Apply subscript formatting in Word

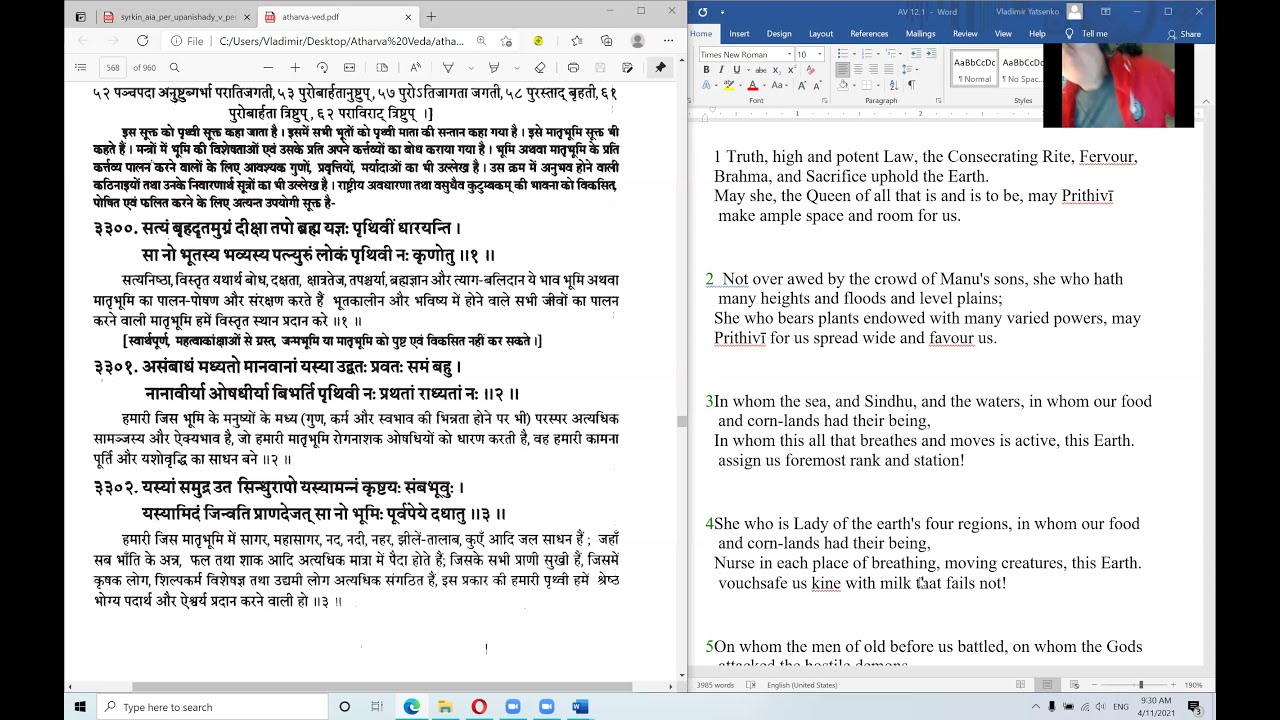pos(777,70)
